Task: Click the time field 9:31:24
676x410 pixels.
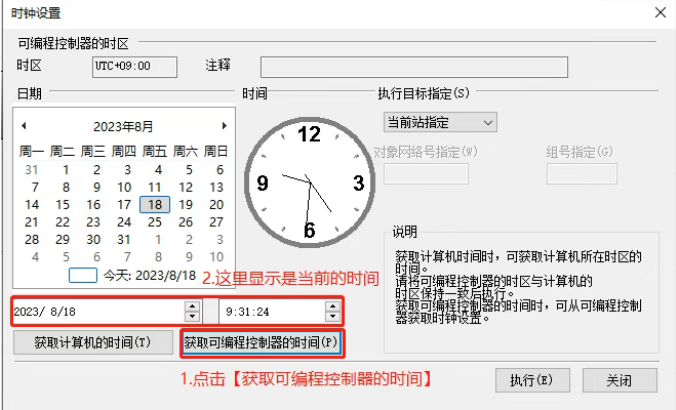Action: [x=270, y=312]
